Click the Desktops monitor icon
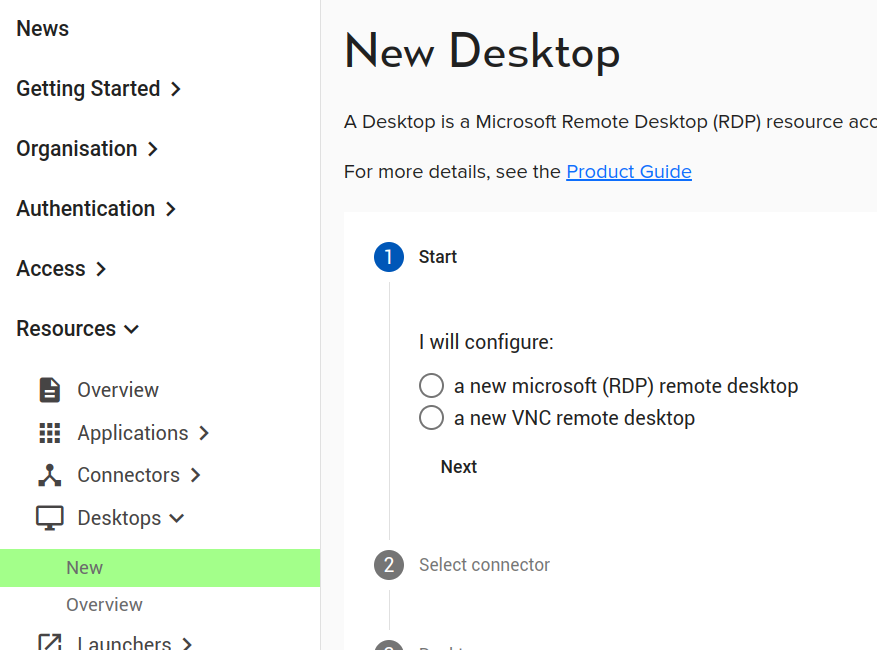Viewport: 877px width, 650px height. 49,518
